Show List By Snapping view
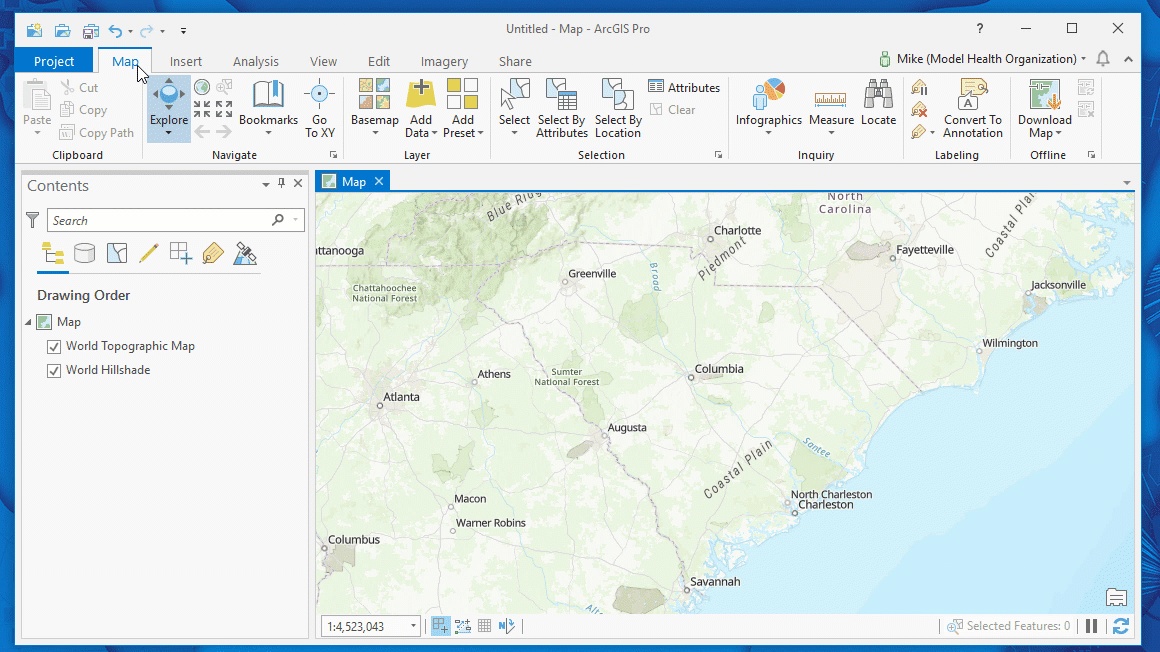Image resolution: width=1160 pixels, height=652 pixels. 181,254
